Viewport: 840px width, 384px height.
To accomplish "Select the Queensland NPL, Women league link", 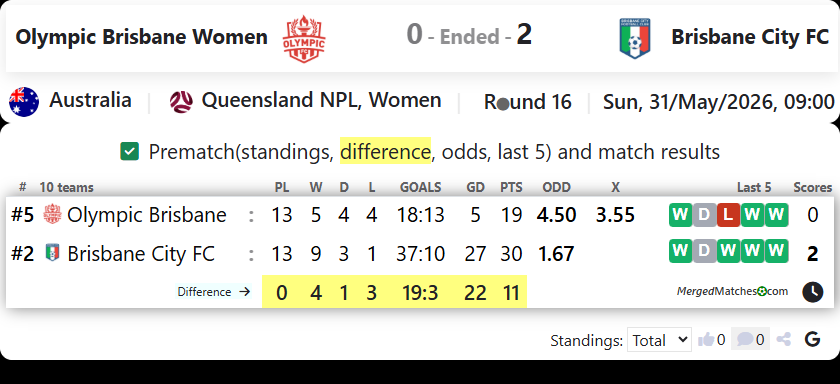I will pyautogui.click(x=321, y=100).
